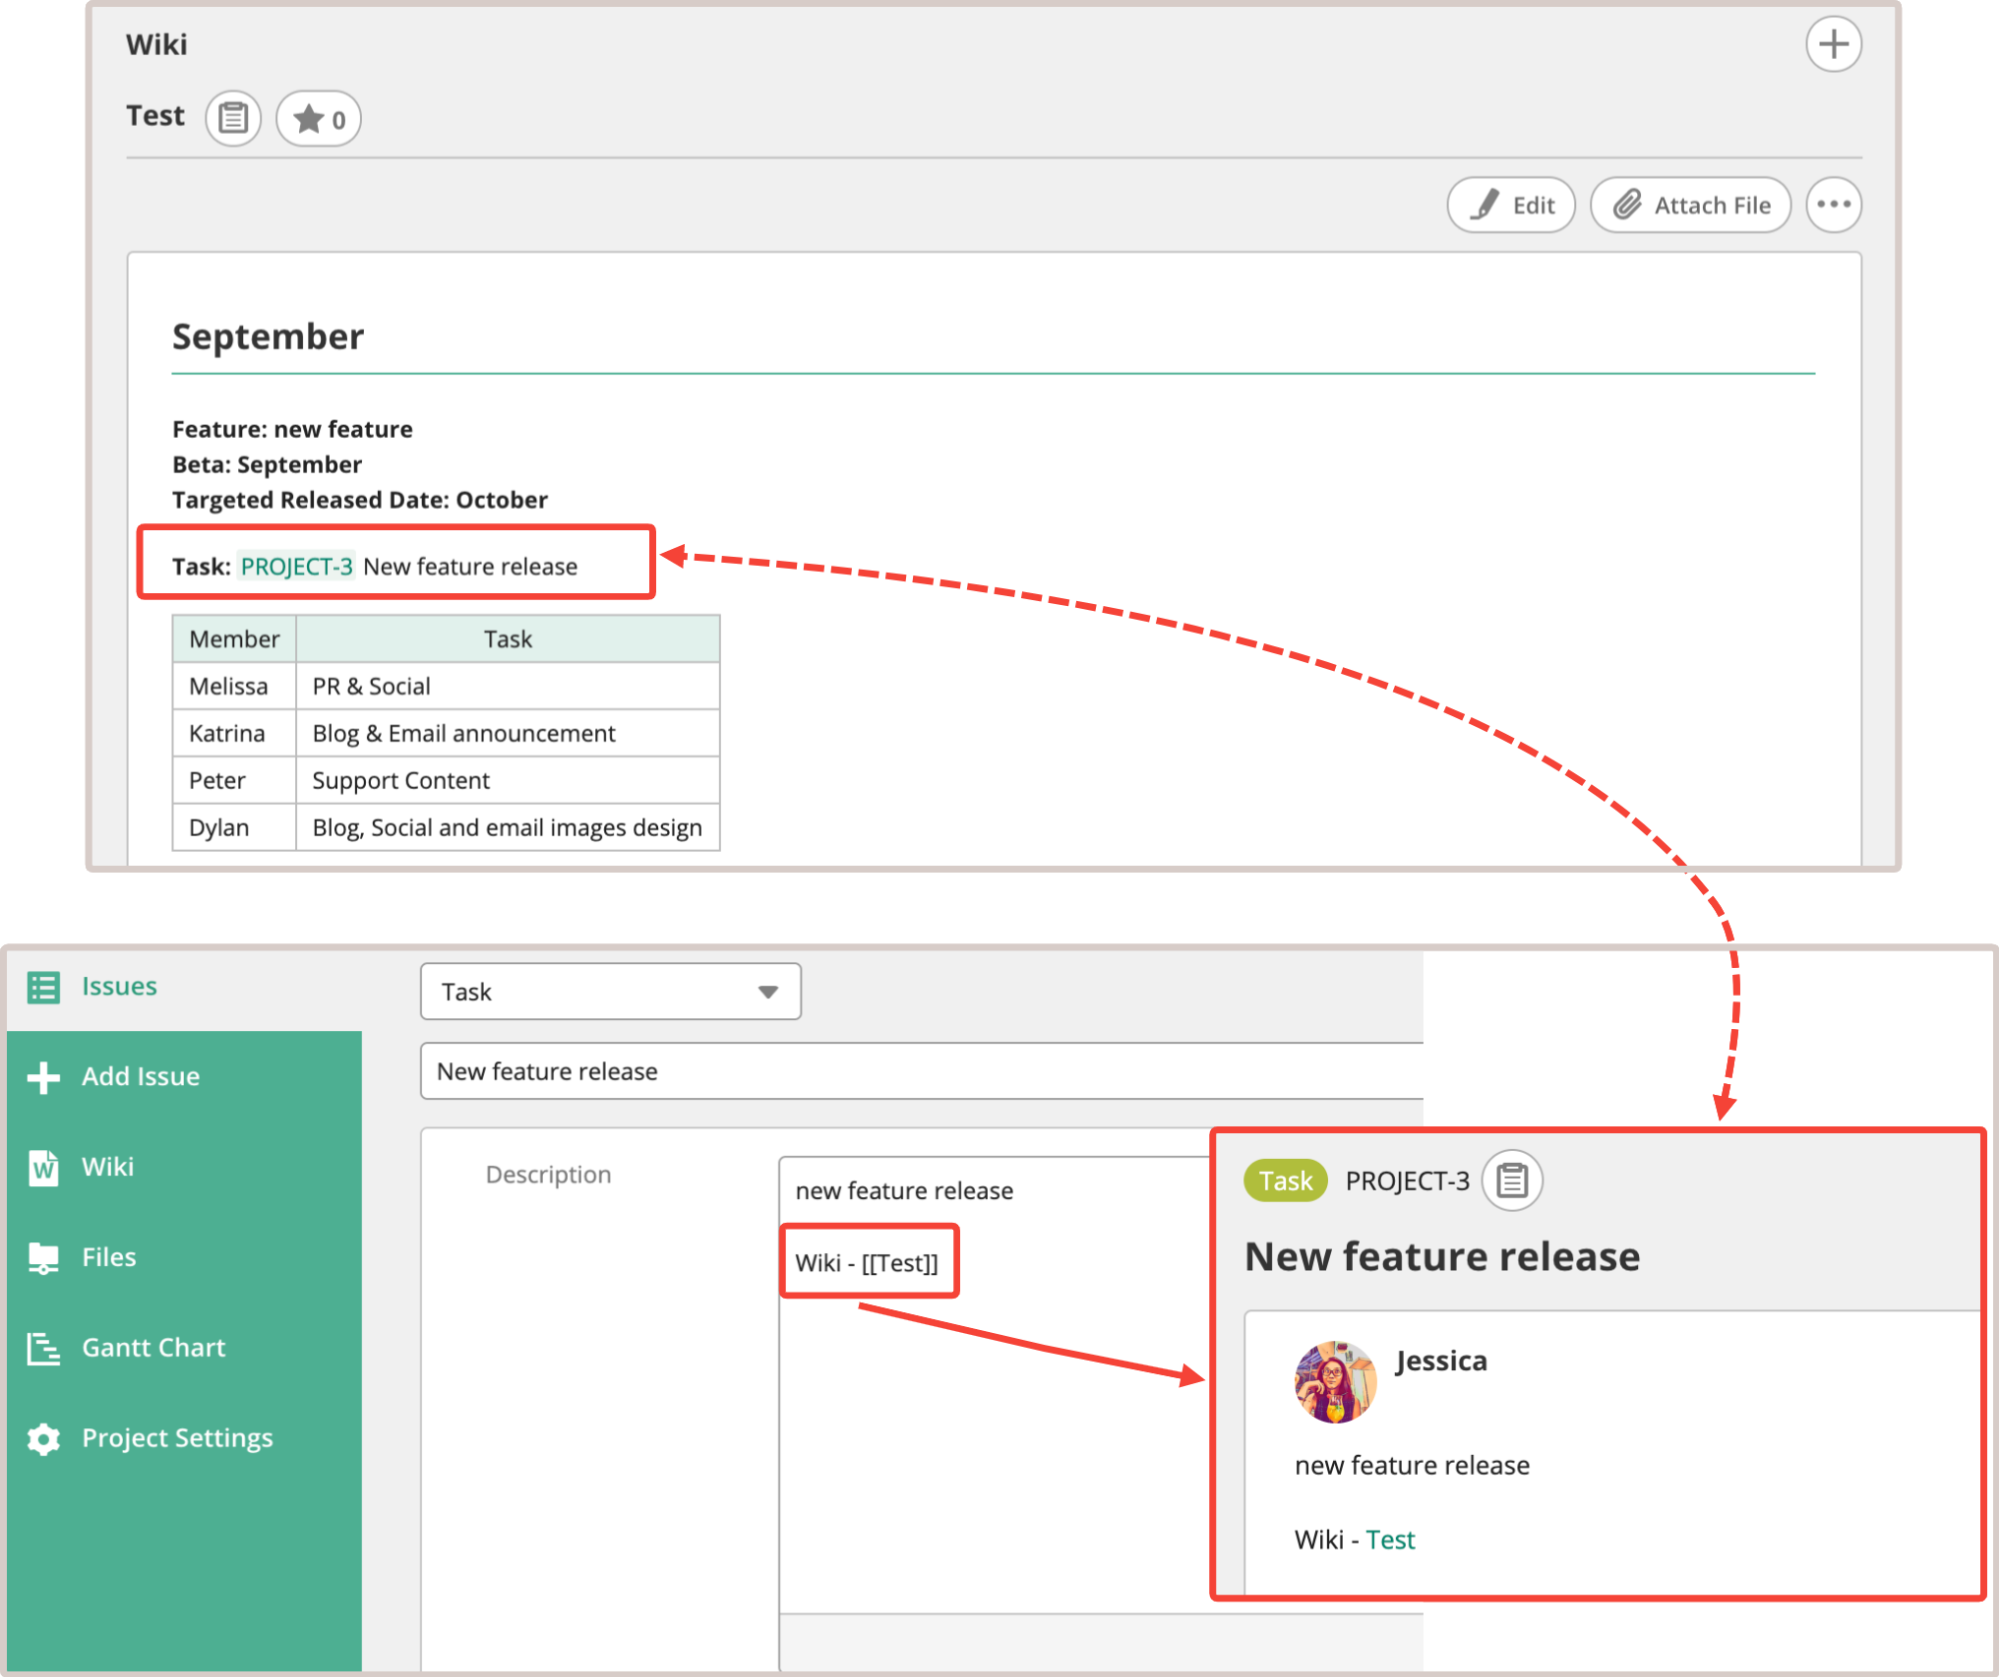
Task: Click the New feature release subject field
Action: point(920,1071)
